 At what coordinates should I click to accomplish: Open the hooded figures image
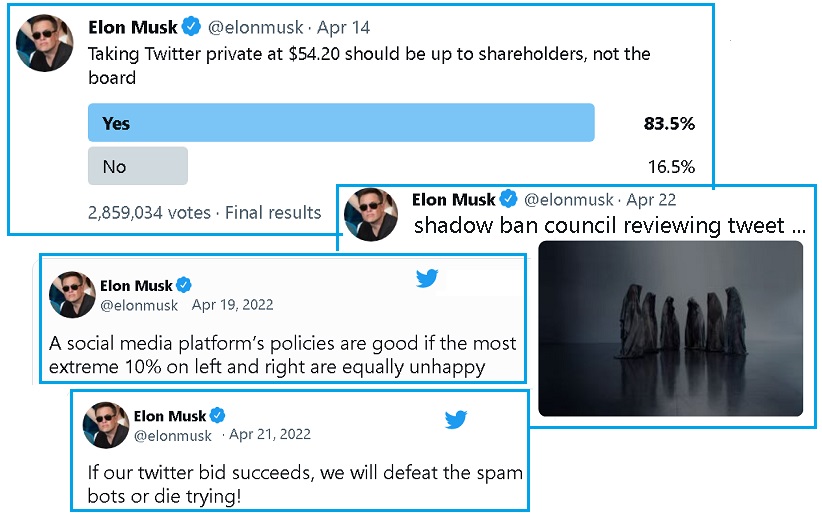(x=670, y=327)
